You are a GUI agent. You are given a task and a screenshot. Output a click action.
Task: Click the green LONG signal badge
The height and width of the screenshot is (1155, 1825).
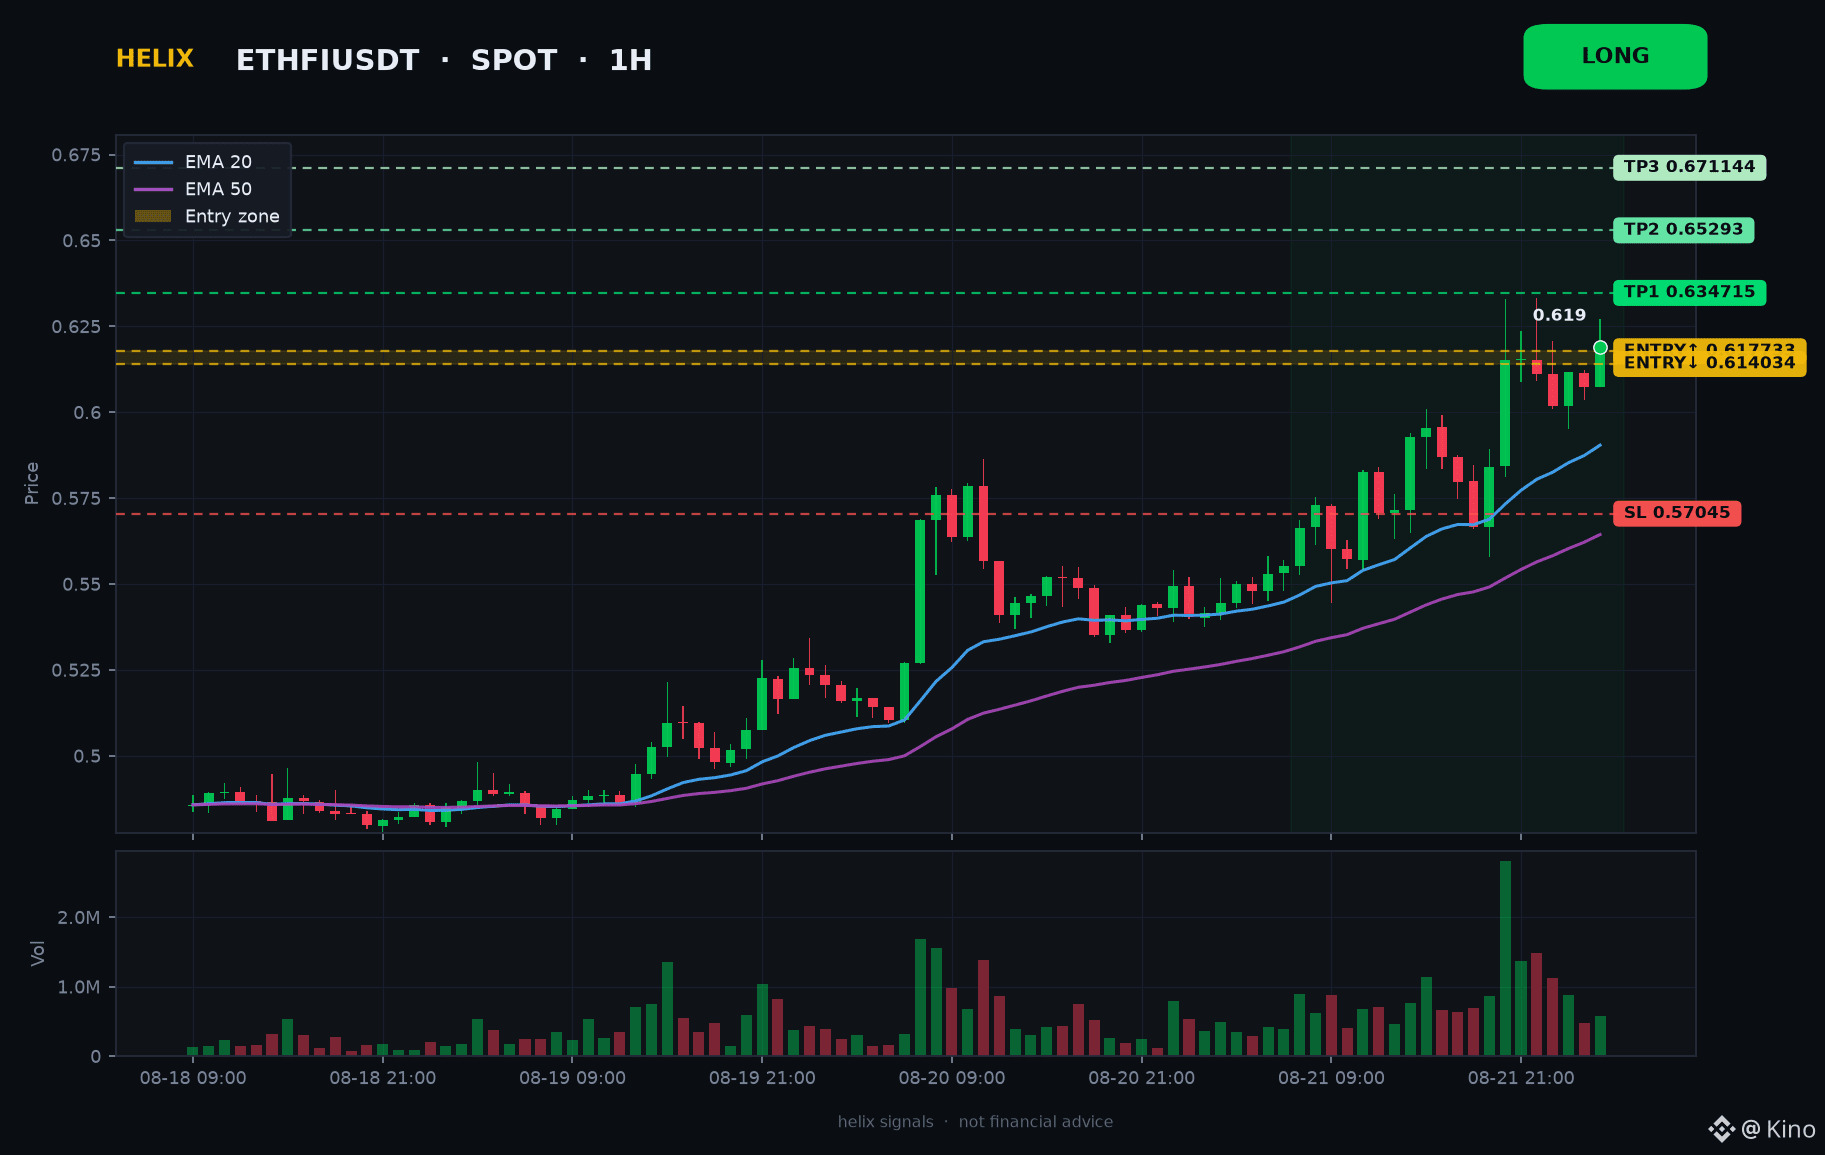1615,57
